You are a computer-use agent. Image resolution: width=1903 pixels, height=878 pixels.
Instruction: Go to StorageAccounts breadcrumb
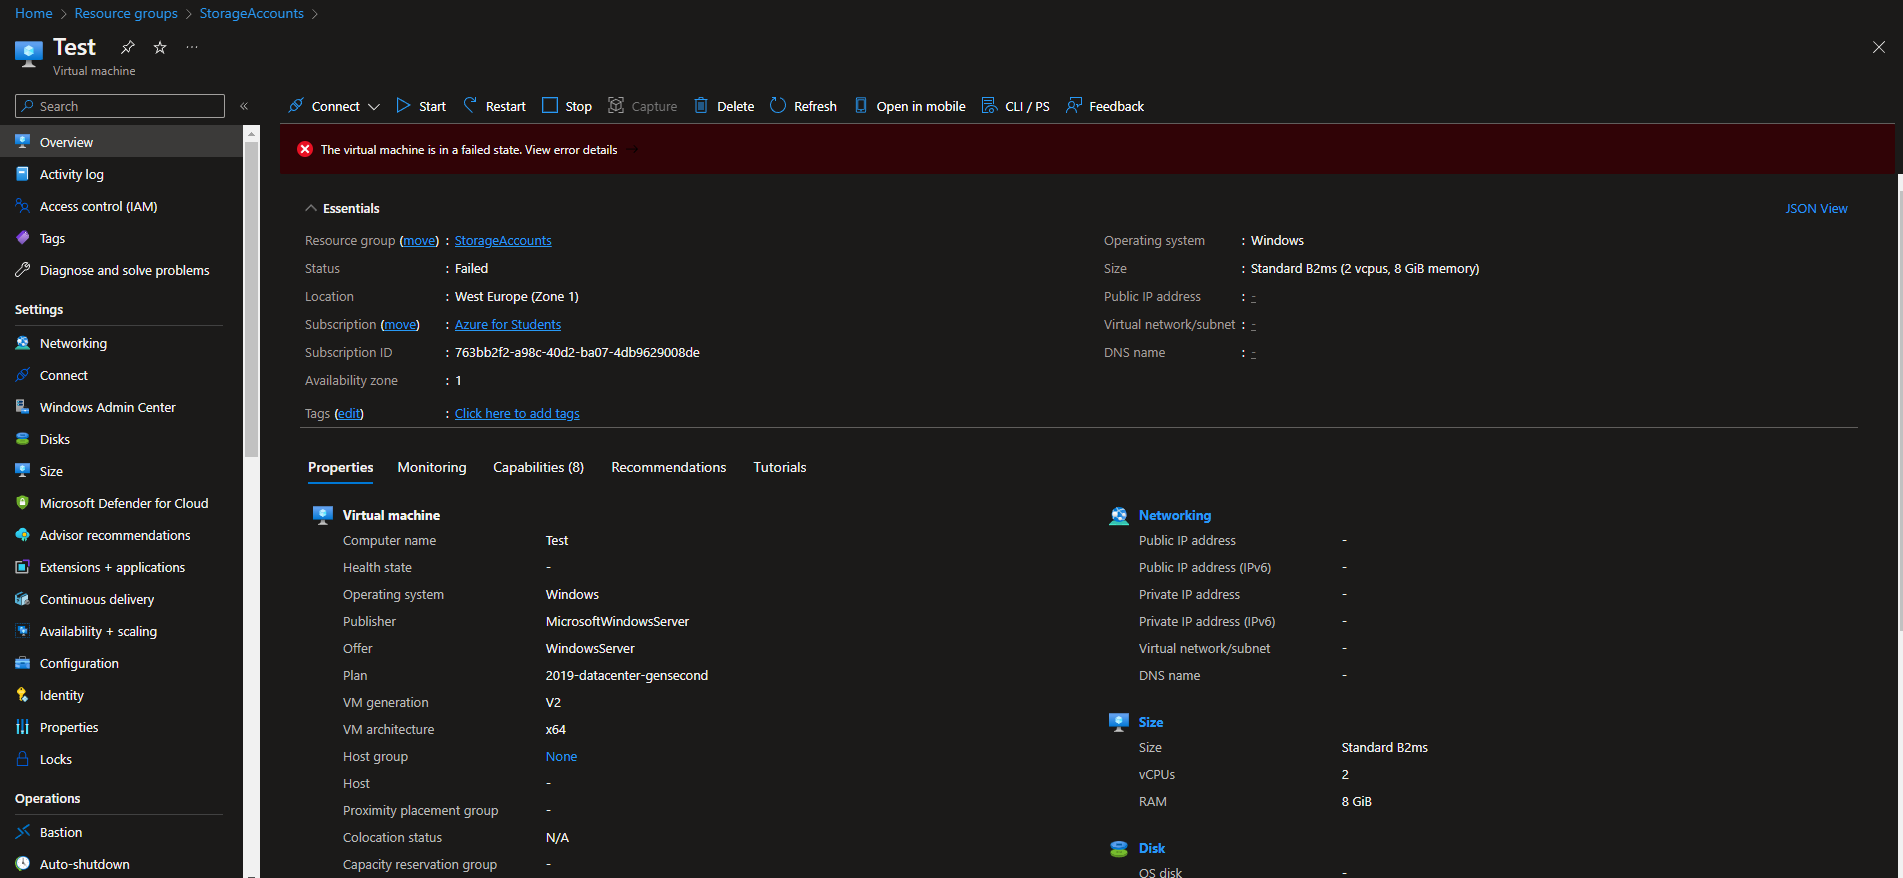(x=251, y=13)
